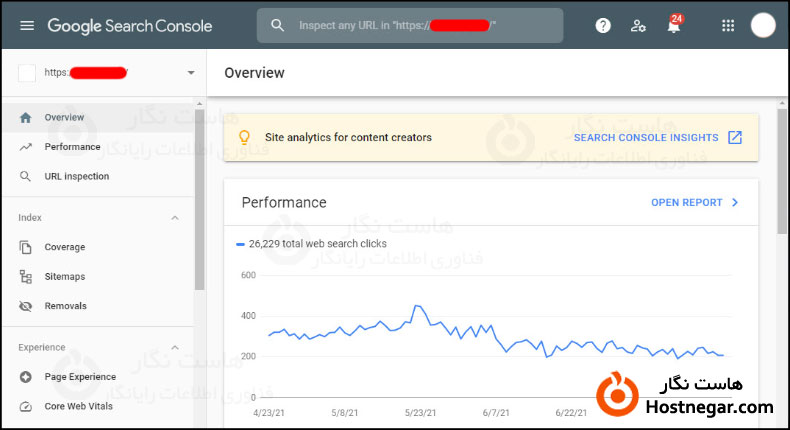This screenshot has height=430, width=790.
Task: Collapse the Index section
Action: pos(175,217)
